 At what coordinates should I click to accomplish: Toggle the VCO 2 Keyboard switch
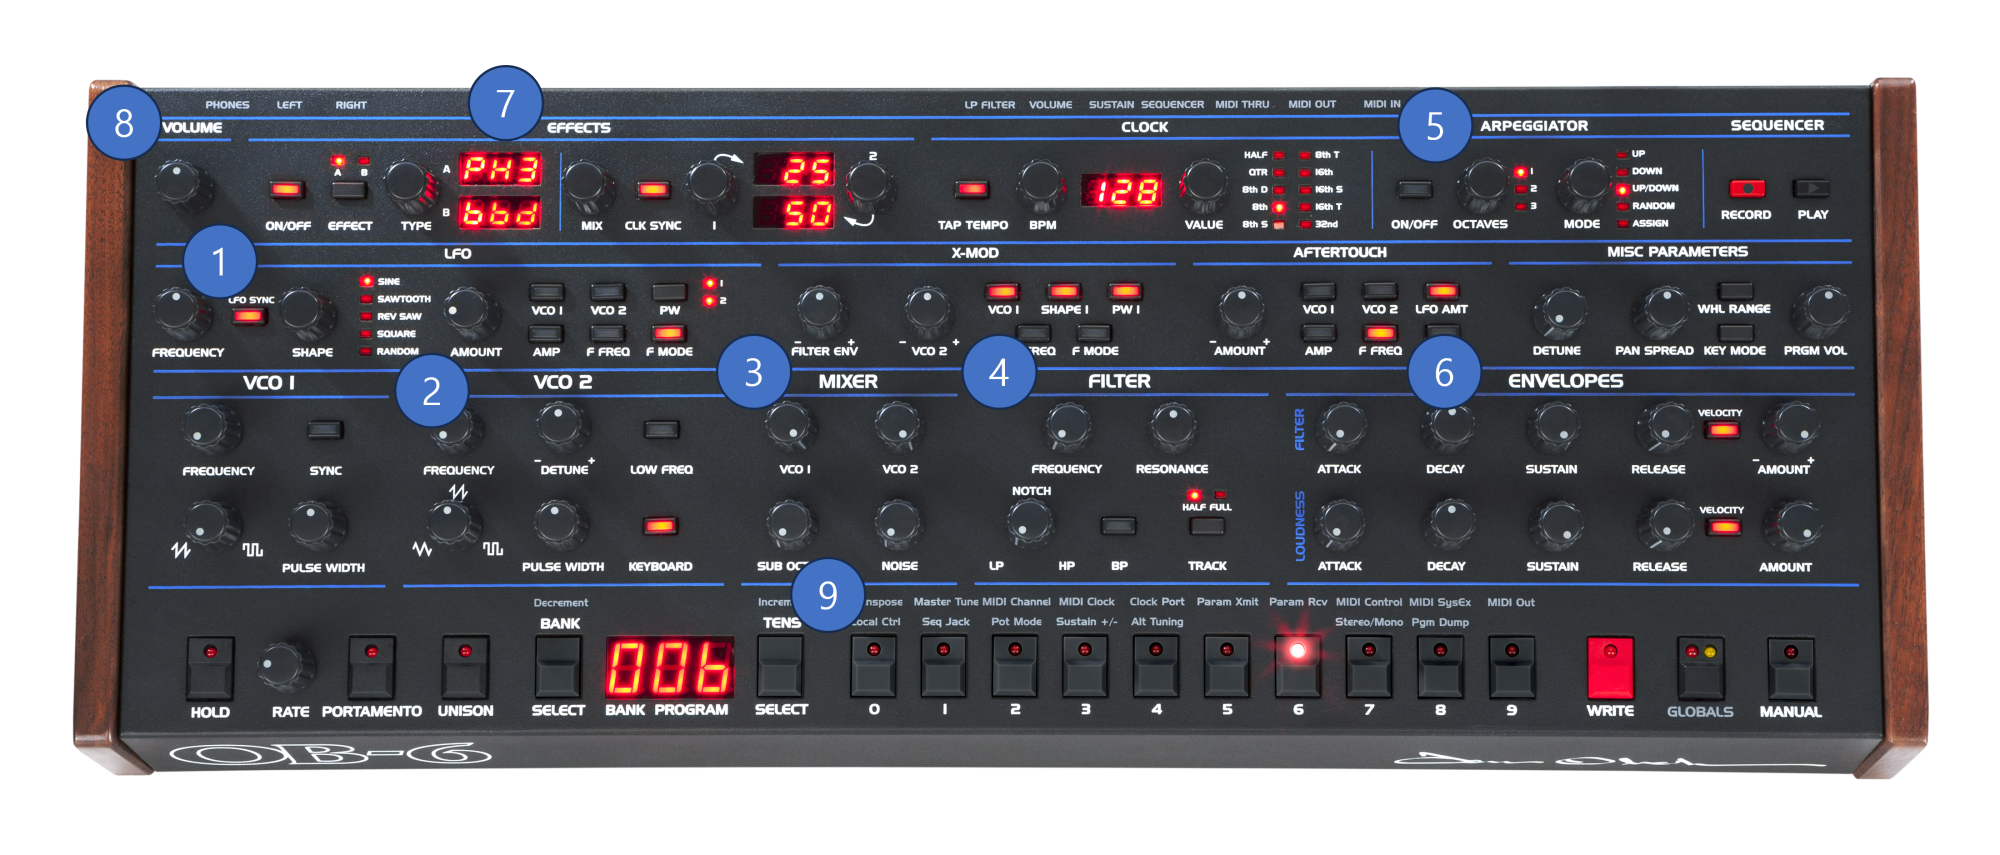click(659, 526)
